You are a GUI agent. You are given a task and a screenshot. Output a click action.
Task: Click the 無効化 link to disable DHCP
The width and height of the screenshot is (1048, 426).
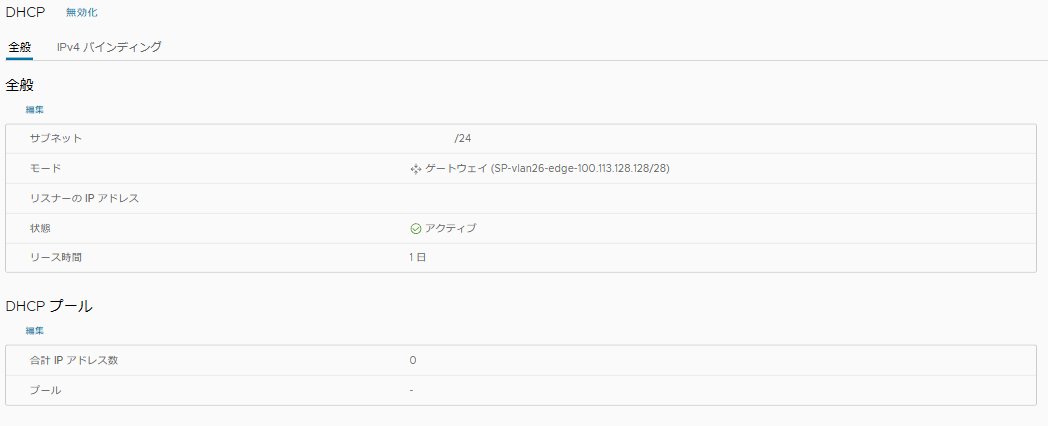click(82, 13)
